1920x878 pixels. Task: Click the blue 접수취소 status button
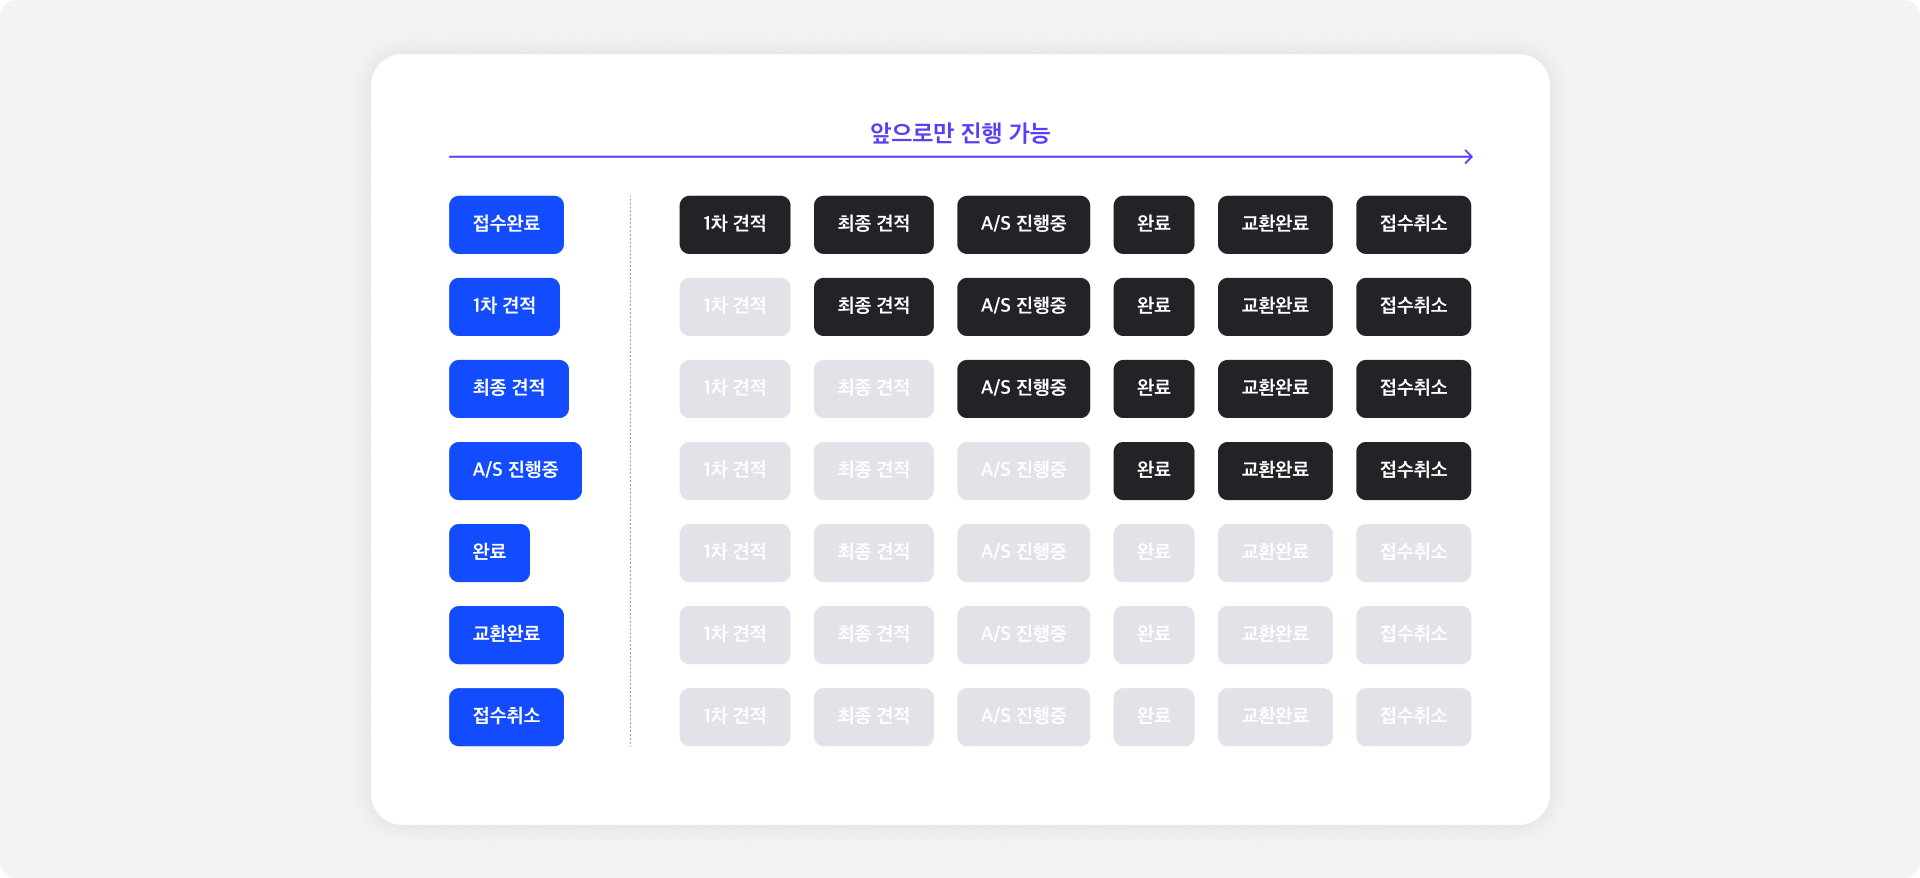click(506, 717)
